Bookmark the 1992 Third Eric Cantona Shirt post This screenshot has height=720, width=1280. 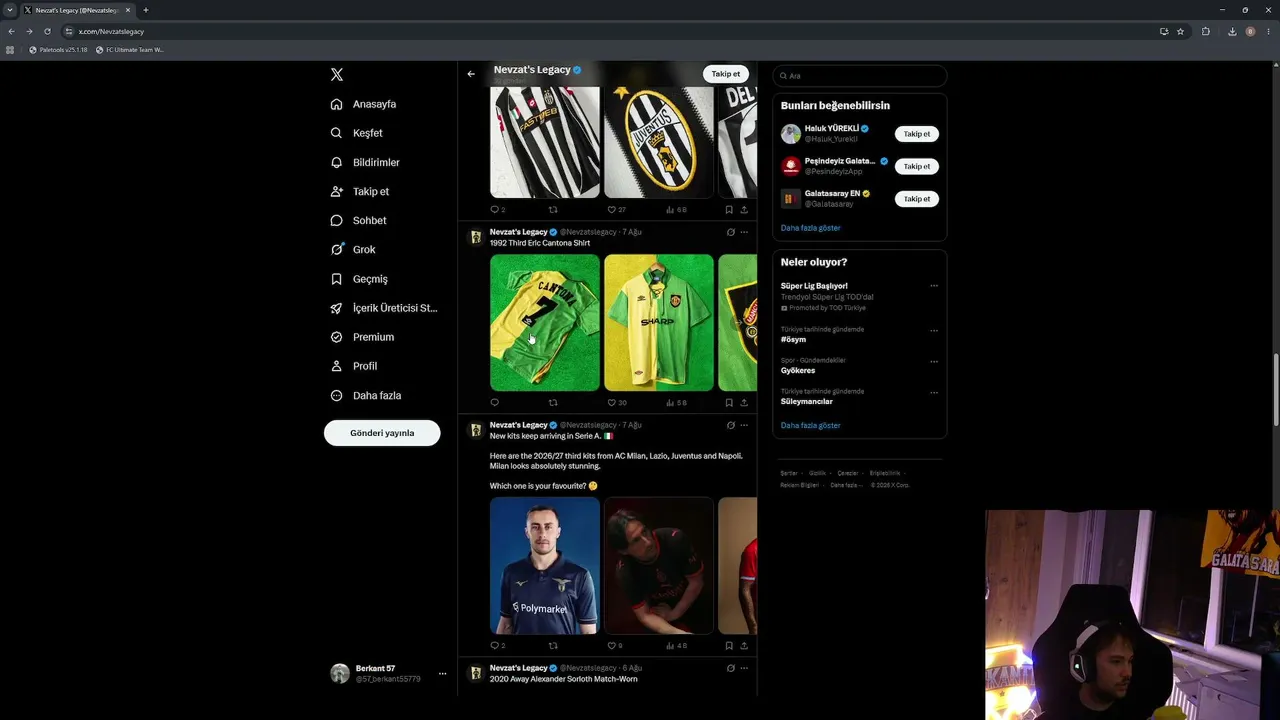pyautogui.click(x=729, y=403)
